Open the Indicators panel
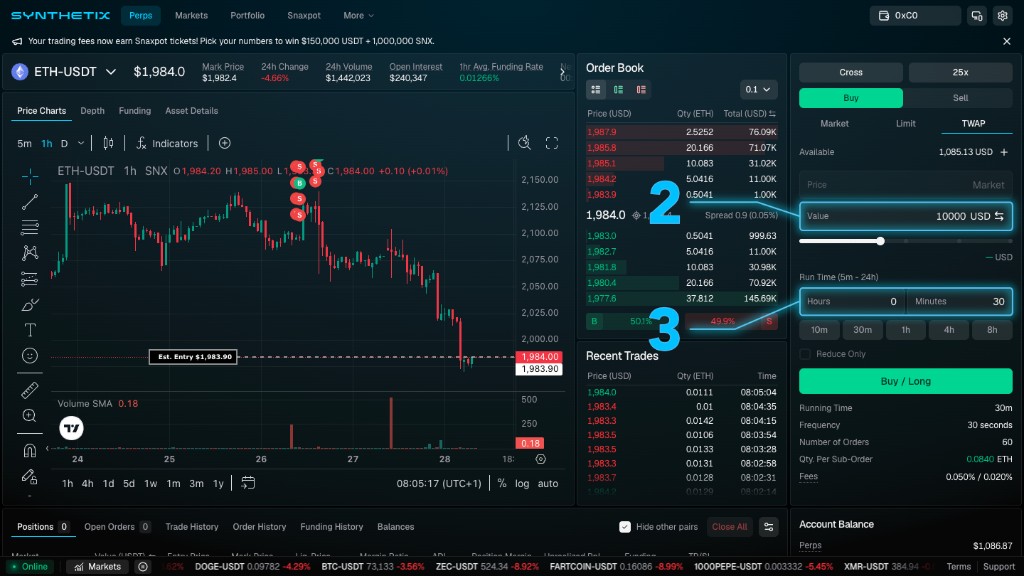 tap(167, 143)
